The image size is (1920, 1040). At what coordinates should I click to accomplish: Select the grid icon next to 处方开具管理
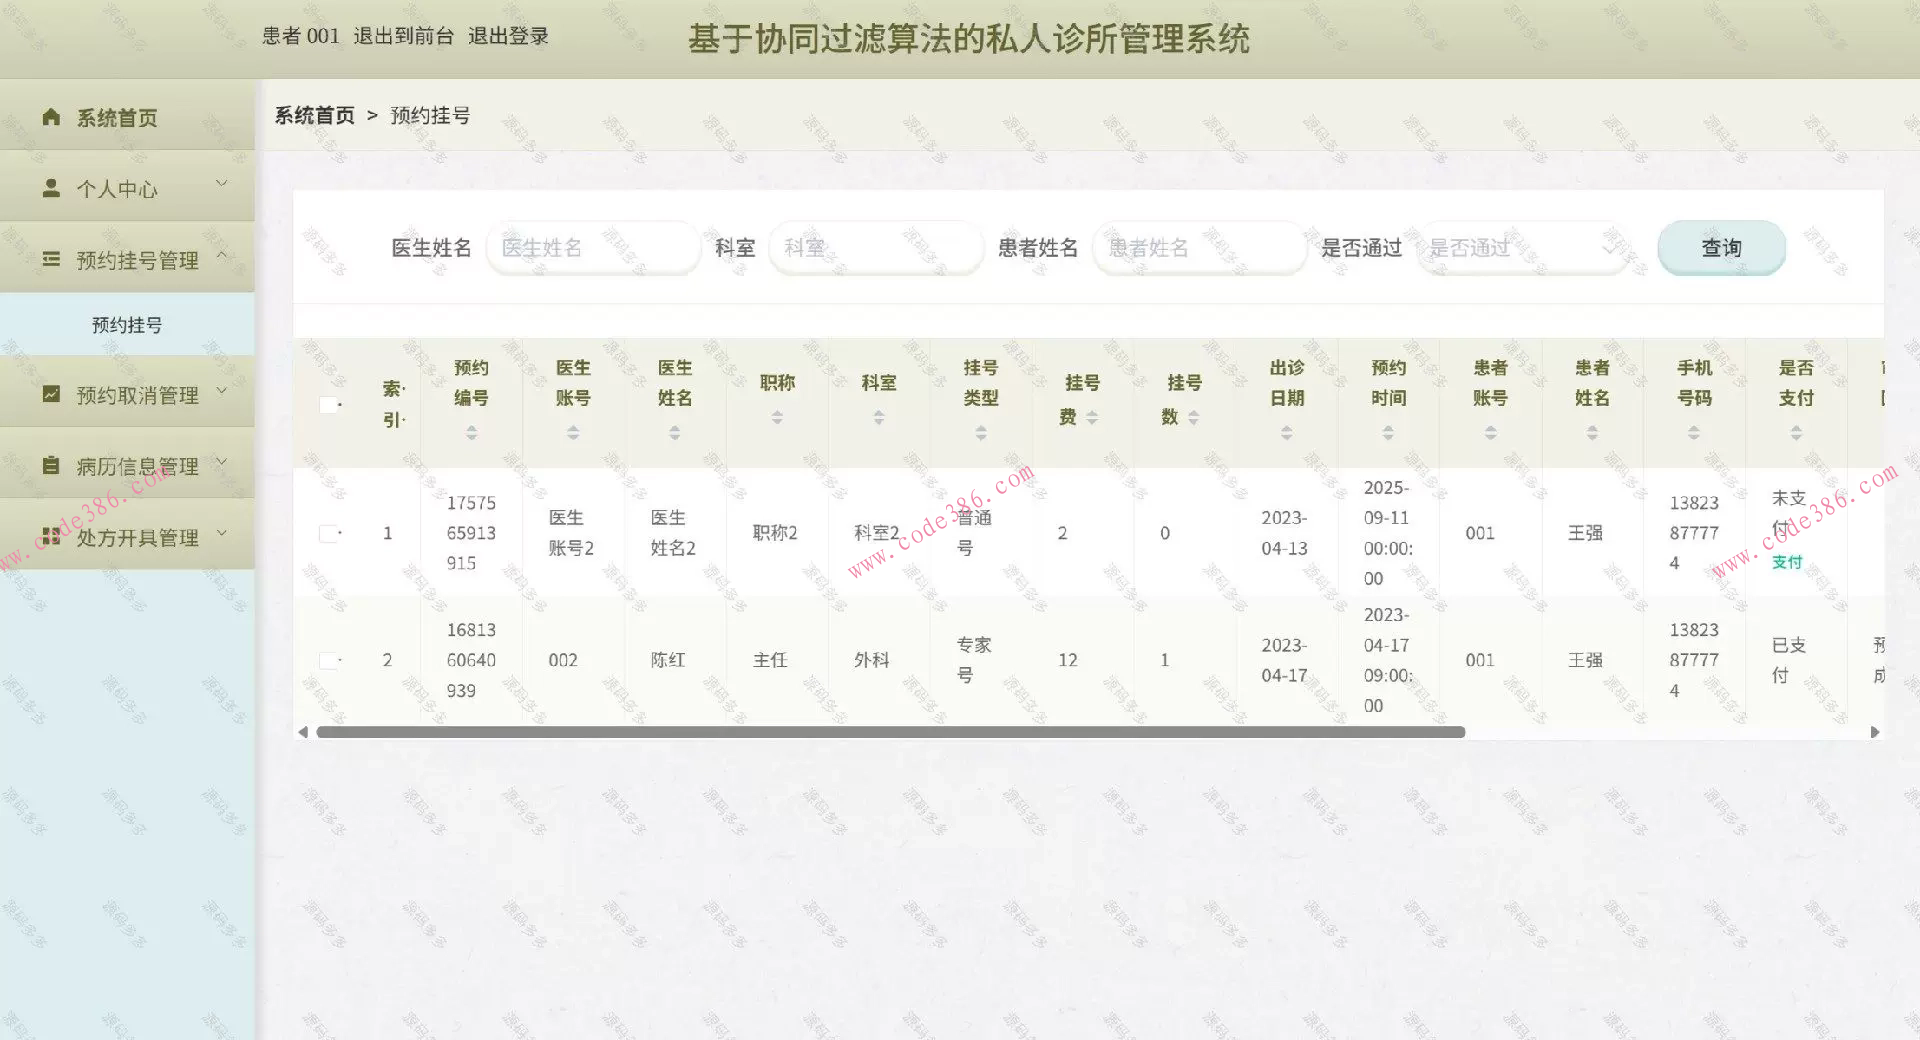[x=51, y=536]
